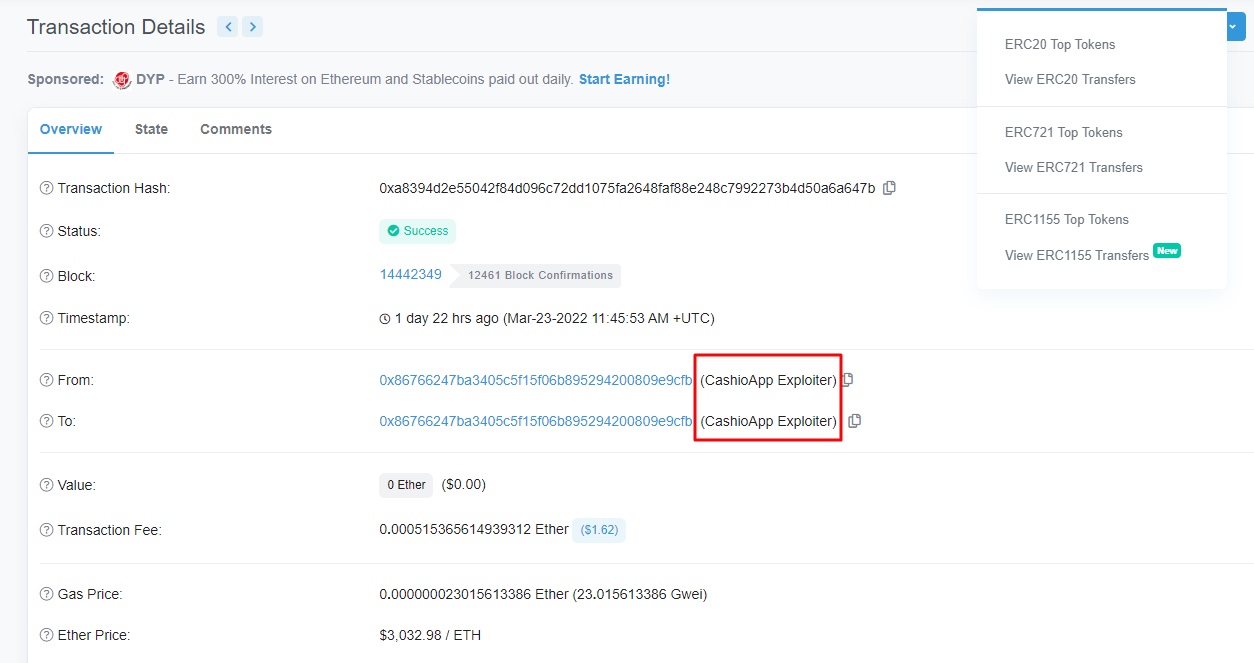Go to next transaction arrow
This screenshot has height=663, width=1254.
(x=253, y=27)
